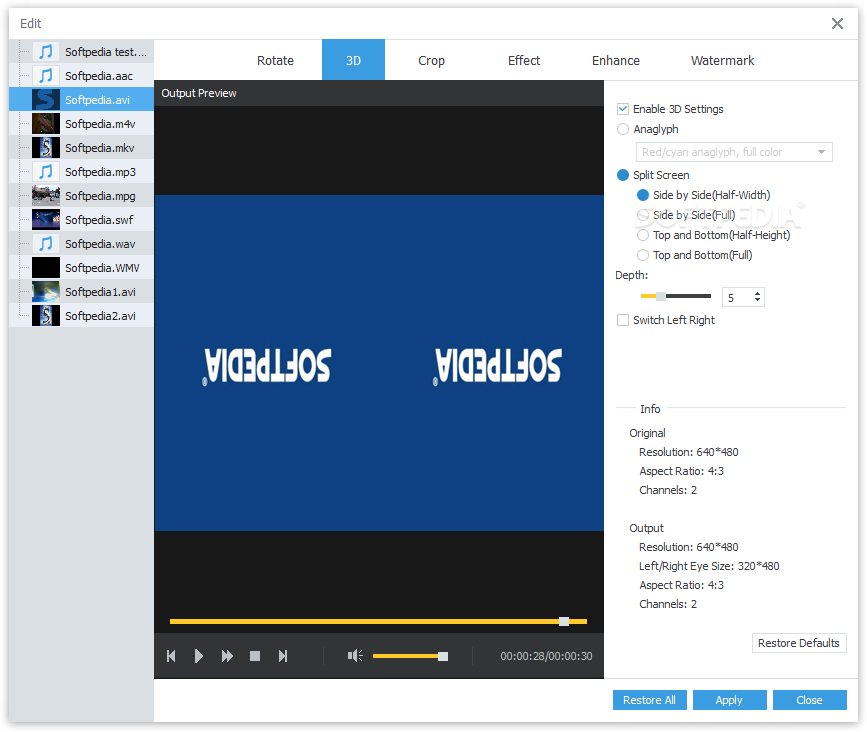Click music note icon of Softpedia.mp3
The width and height of the screenshot is (867, 732).
pyautogui.click(x=46, y=172)
